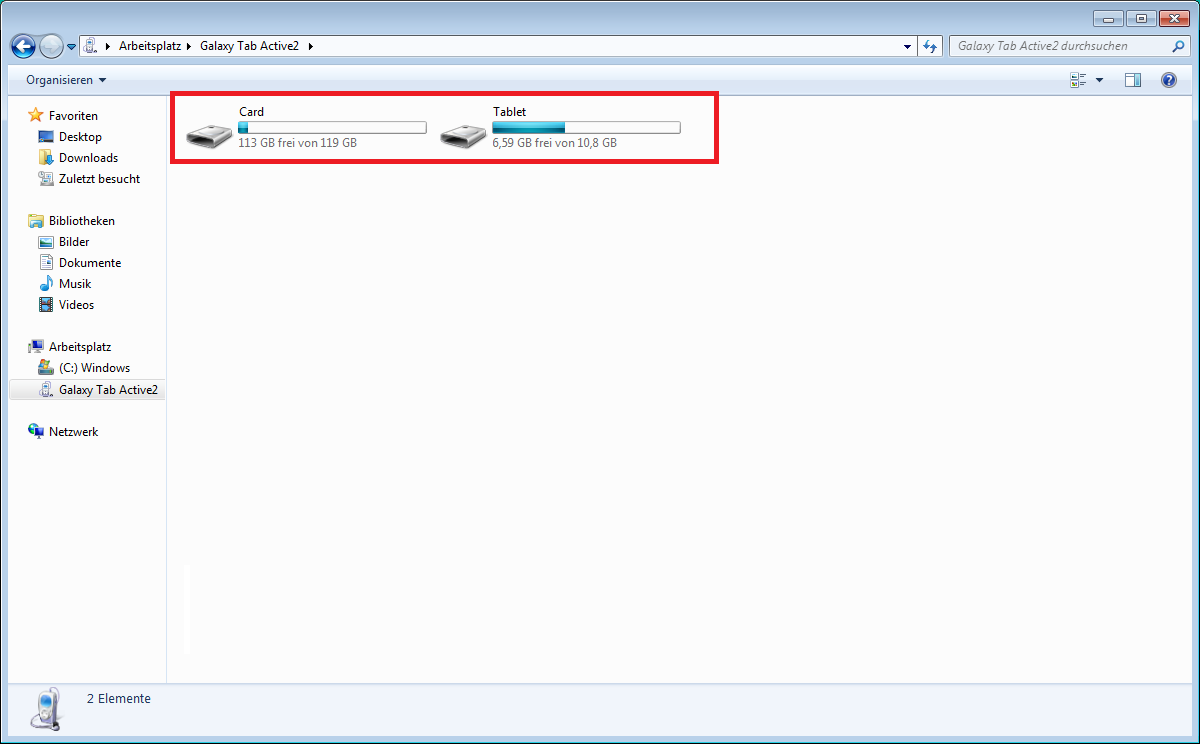The width and height of the screenshot is (1200, 744).
Task: Open the Tablet storage drive icon
Action: pos(462,135)
